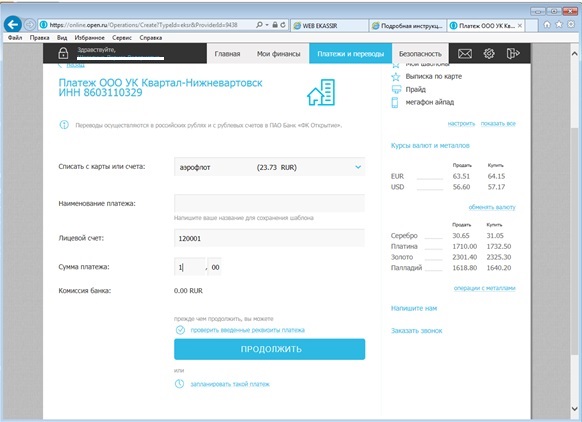Switch to Подробная инструкц browser tab
Viewport: 582px width, 422px height.
(408, 26)
